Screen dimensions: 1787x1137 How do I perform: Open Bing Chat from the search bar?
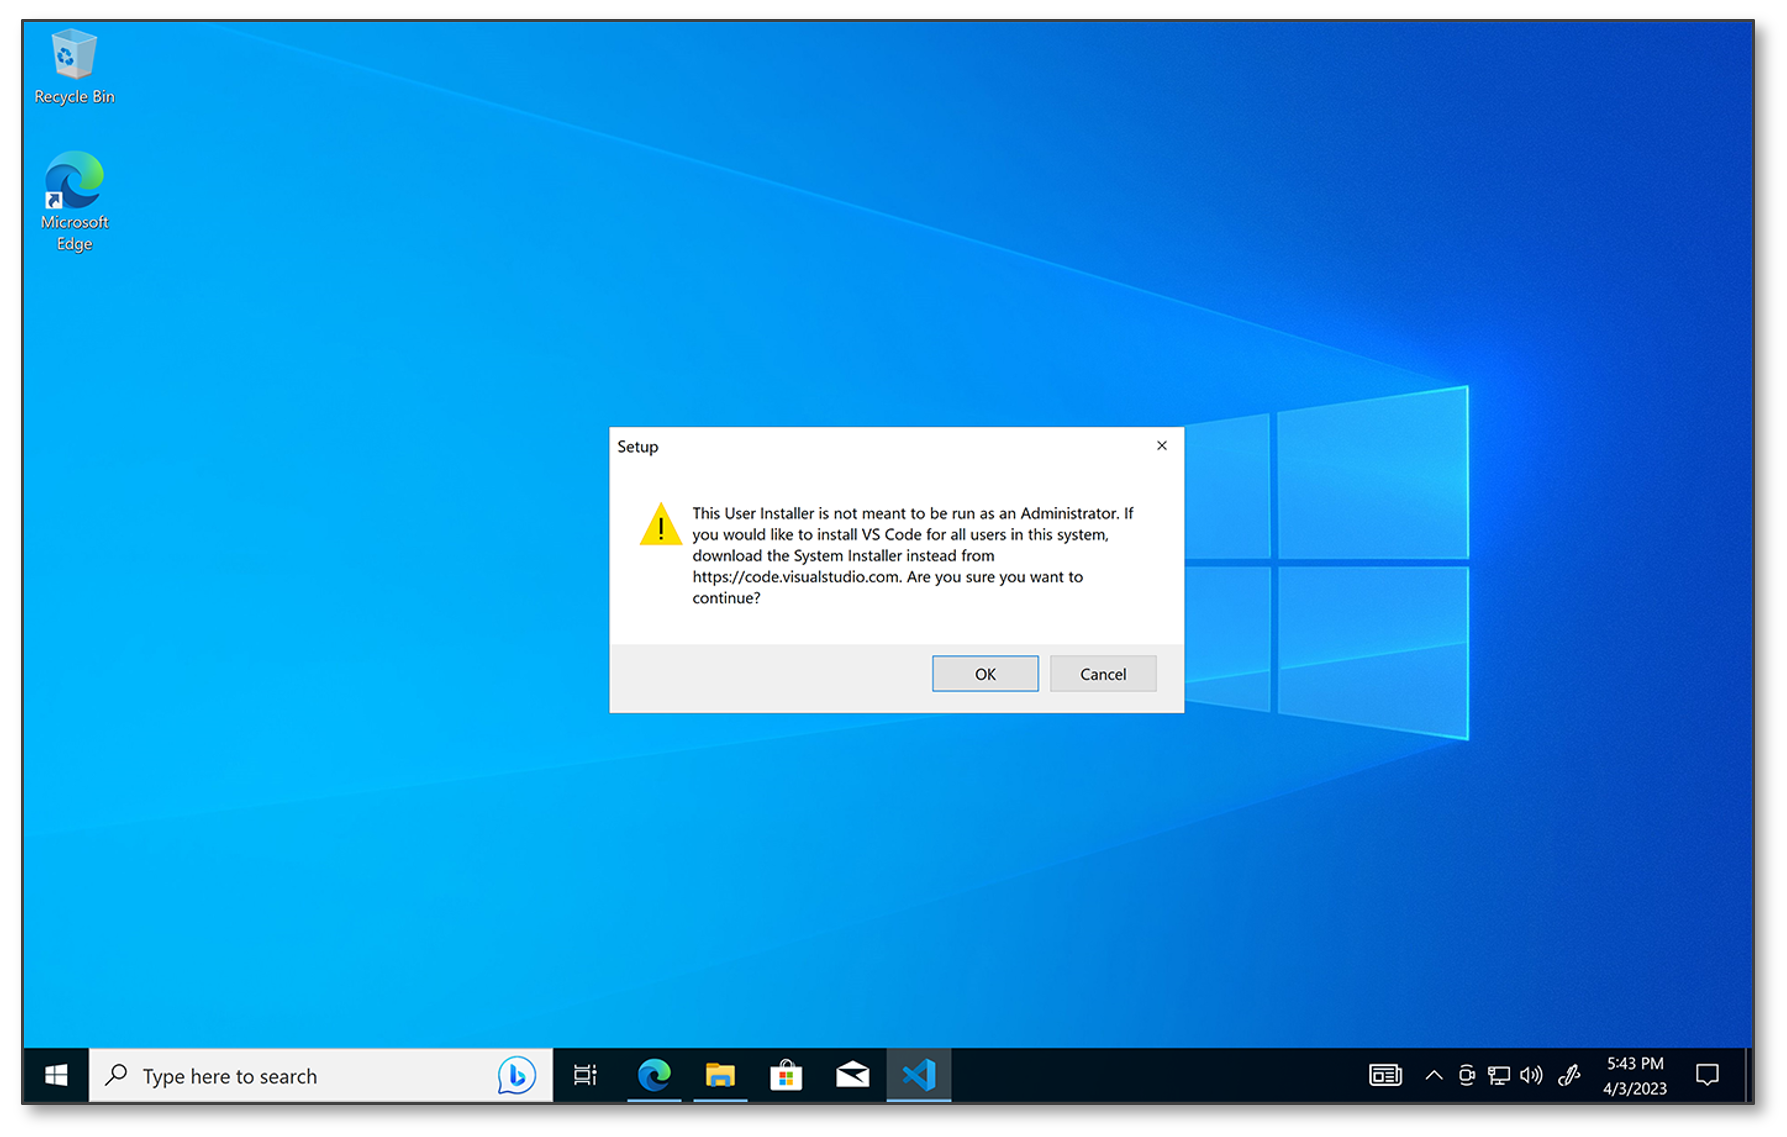point(515,1075)
